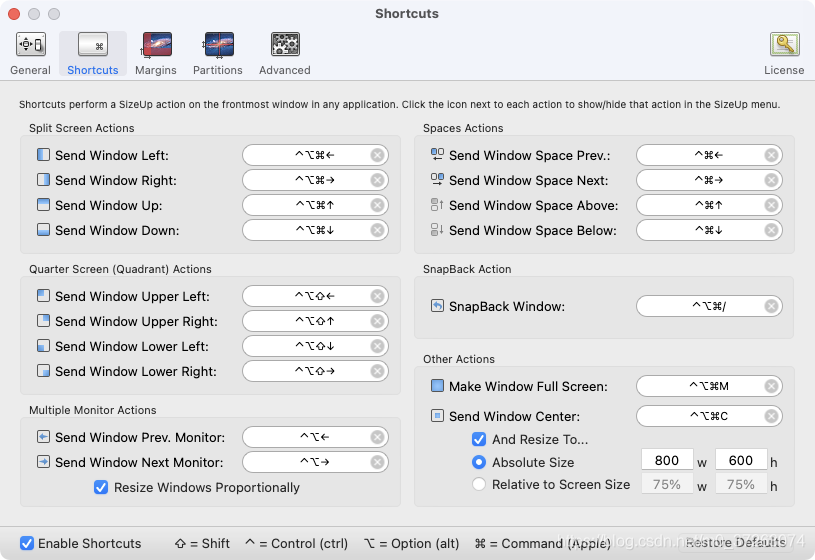The height and width of the screenshot is (560, 815).
Task: Toggle menu icon for Send Window Prev. Monitor
Action: [x=43, y=437]
